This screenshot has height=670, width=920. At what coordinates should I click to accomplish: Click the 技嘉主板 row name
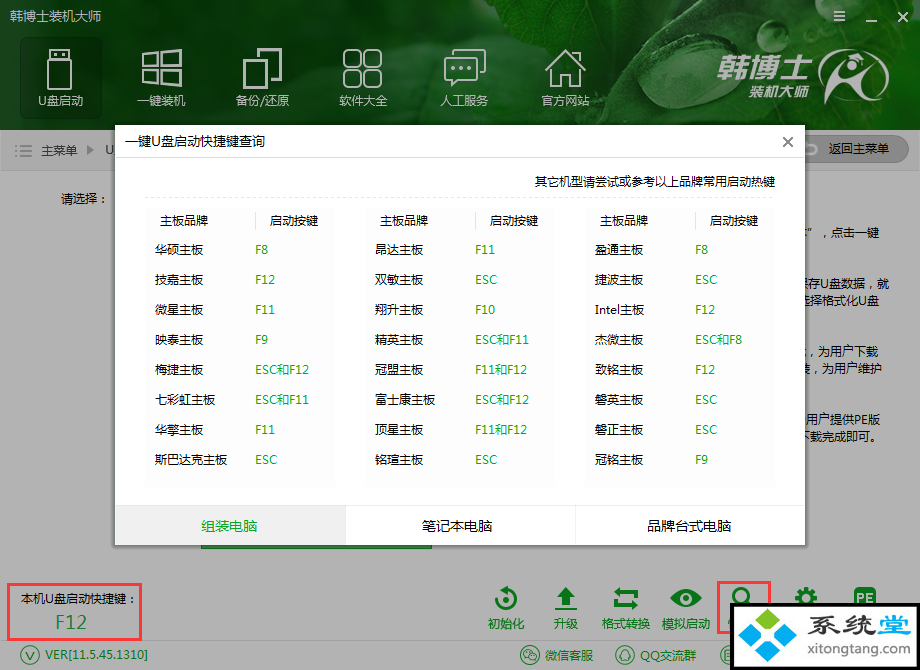[179, 280]
